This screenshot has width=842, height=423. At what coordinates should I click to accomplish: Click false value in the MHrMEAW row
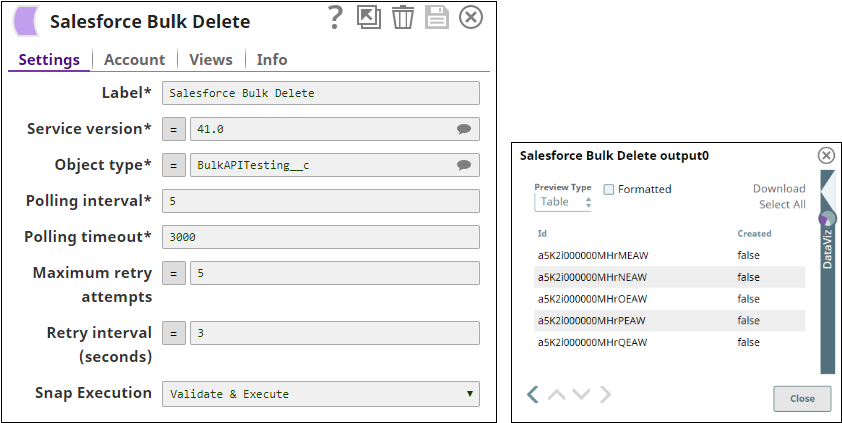[748, 256]
